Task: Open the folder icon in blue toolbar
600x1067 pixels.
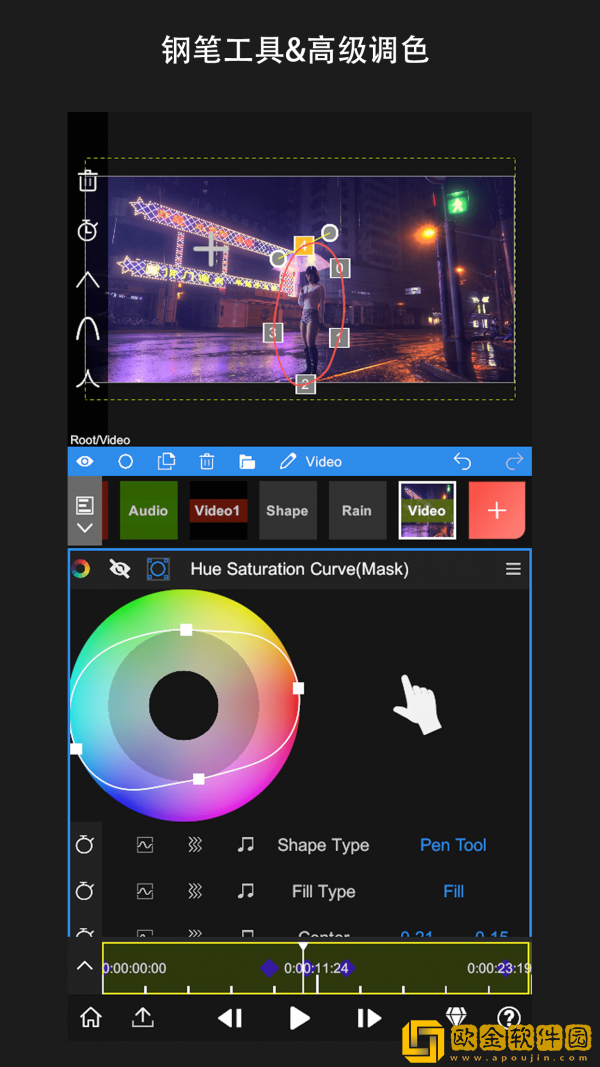Action: click(x=247, y=461)
